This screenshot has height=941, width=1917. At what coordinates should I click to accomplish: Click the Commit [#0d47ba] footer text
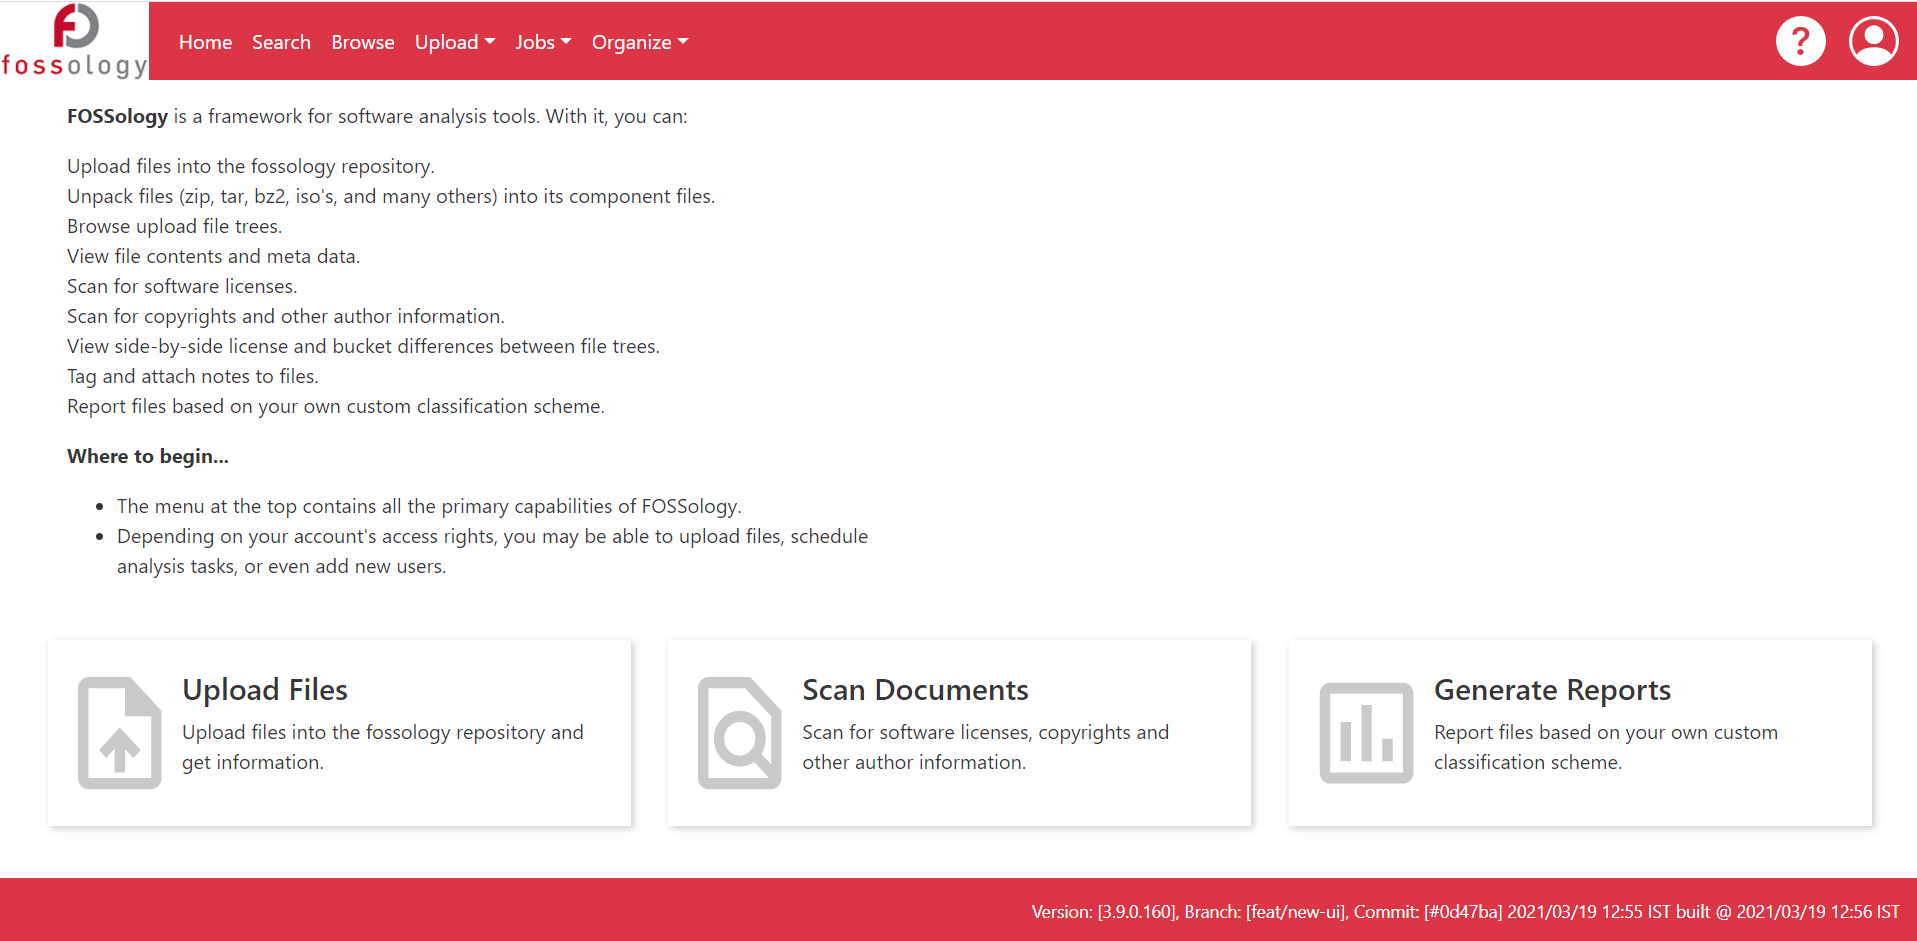1428,912
